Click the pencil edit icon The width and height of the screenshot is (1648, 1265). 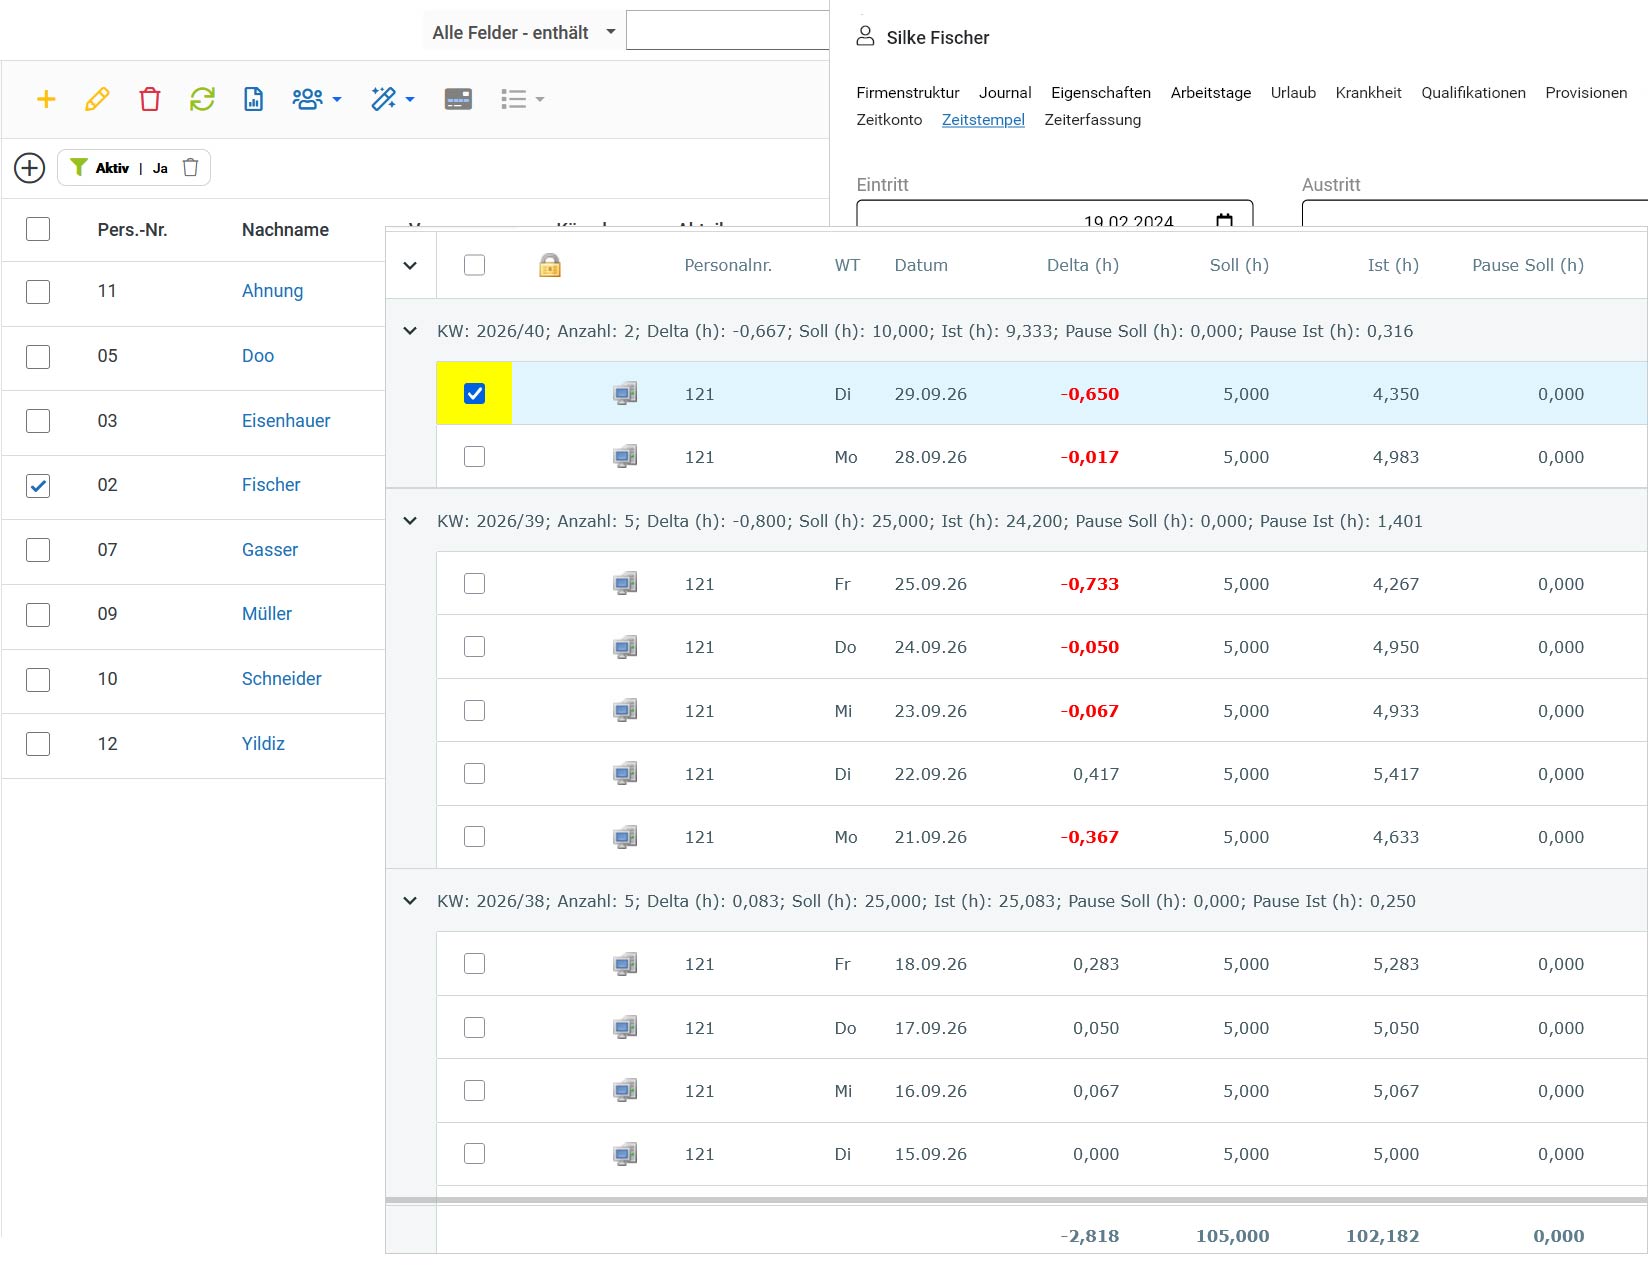(97, 99)
